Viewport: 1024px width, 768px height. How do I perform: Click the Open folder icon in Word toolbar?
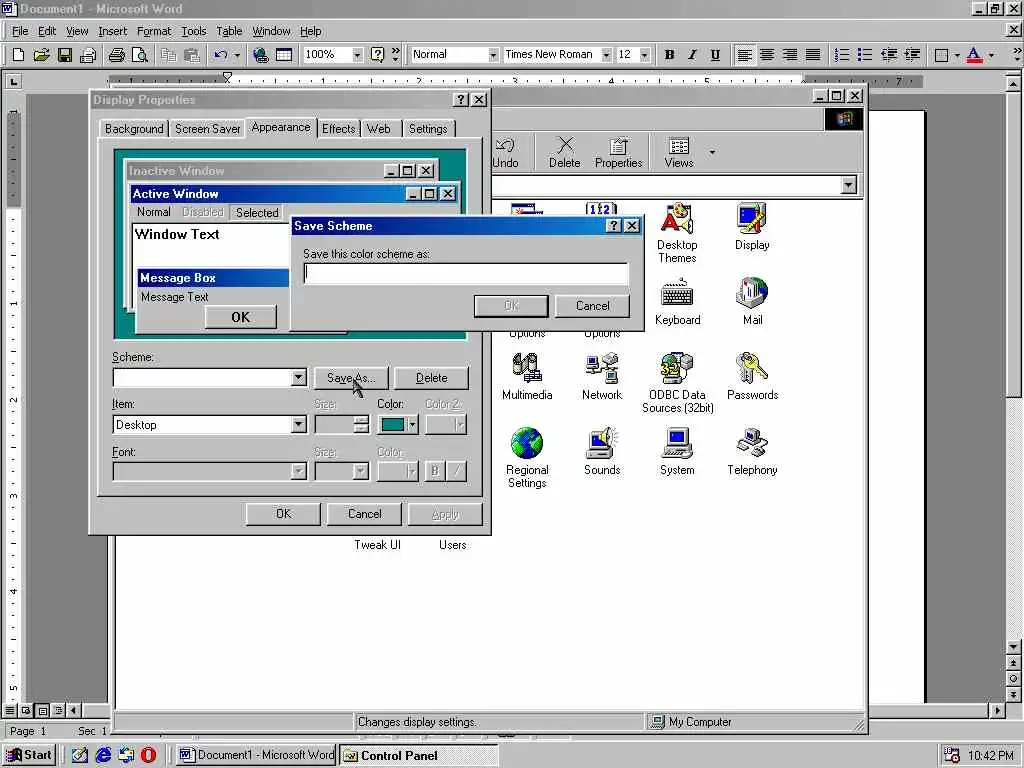41,55
